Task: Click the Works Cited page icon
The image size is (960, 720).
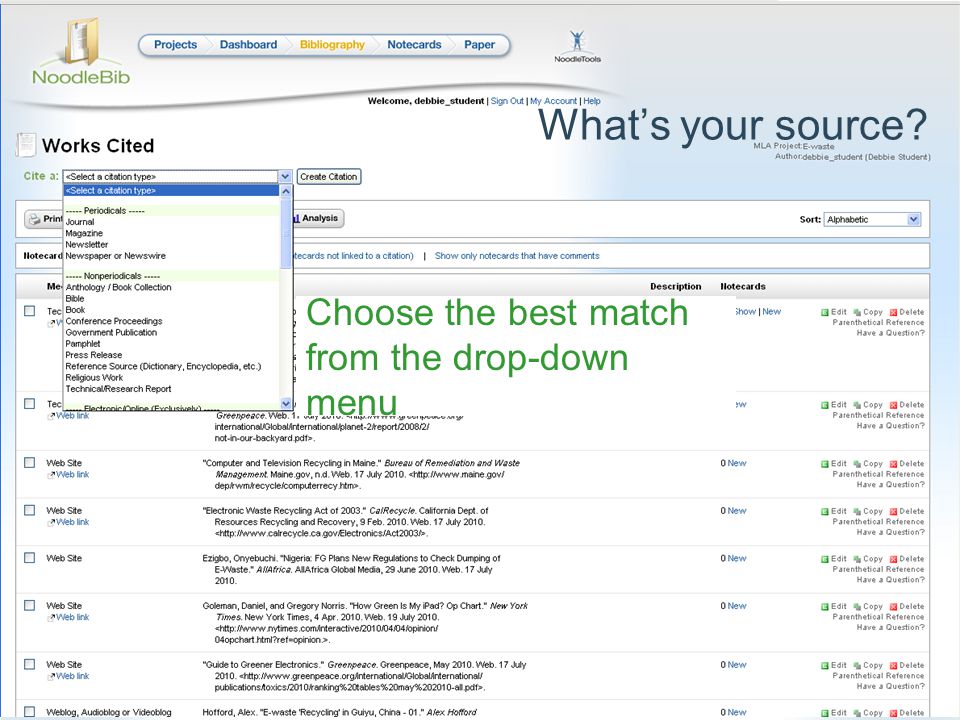Action: click(26, 145)
